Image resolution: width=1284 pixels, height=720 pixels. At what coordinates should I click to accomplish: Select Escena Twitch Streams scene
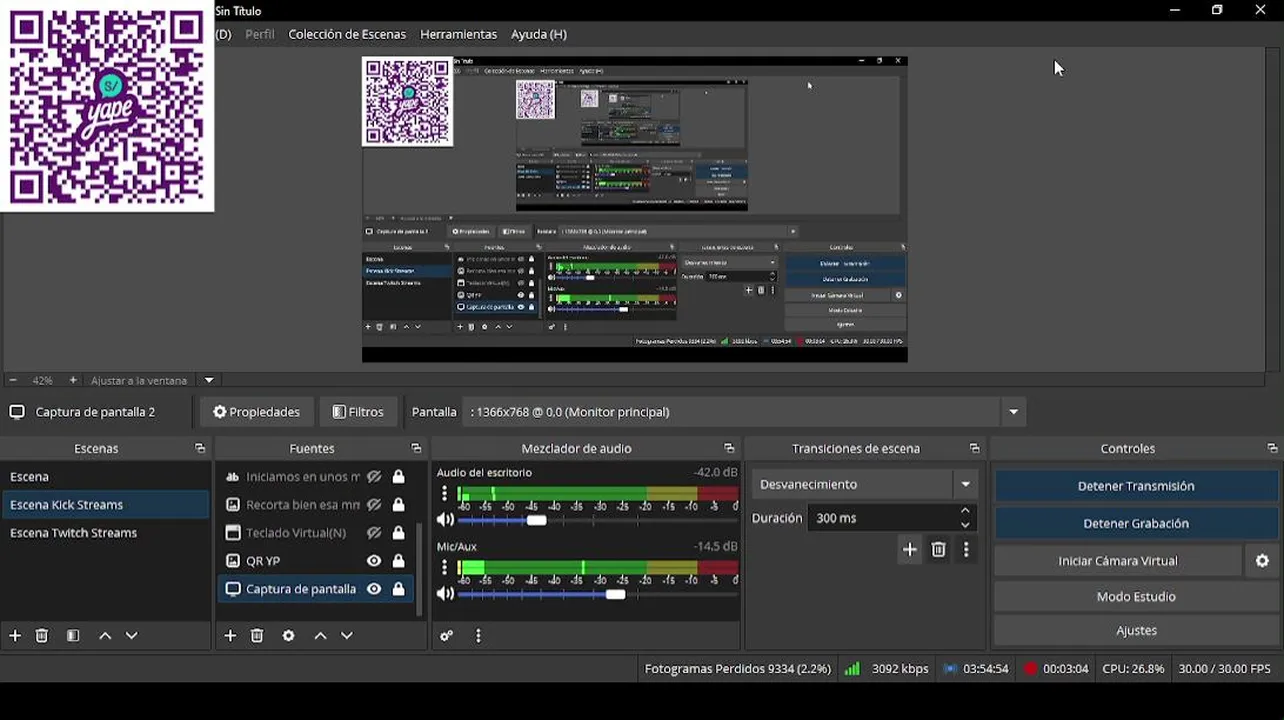tap(106, 533)
